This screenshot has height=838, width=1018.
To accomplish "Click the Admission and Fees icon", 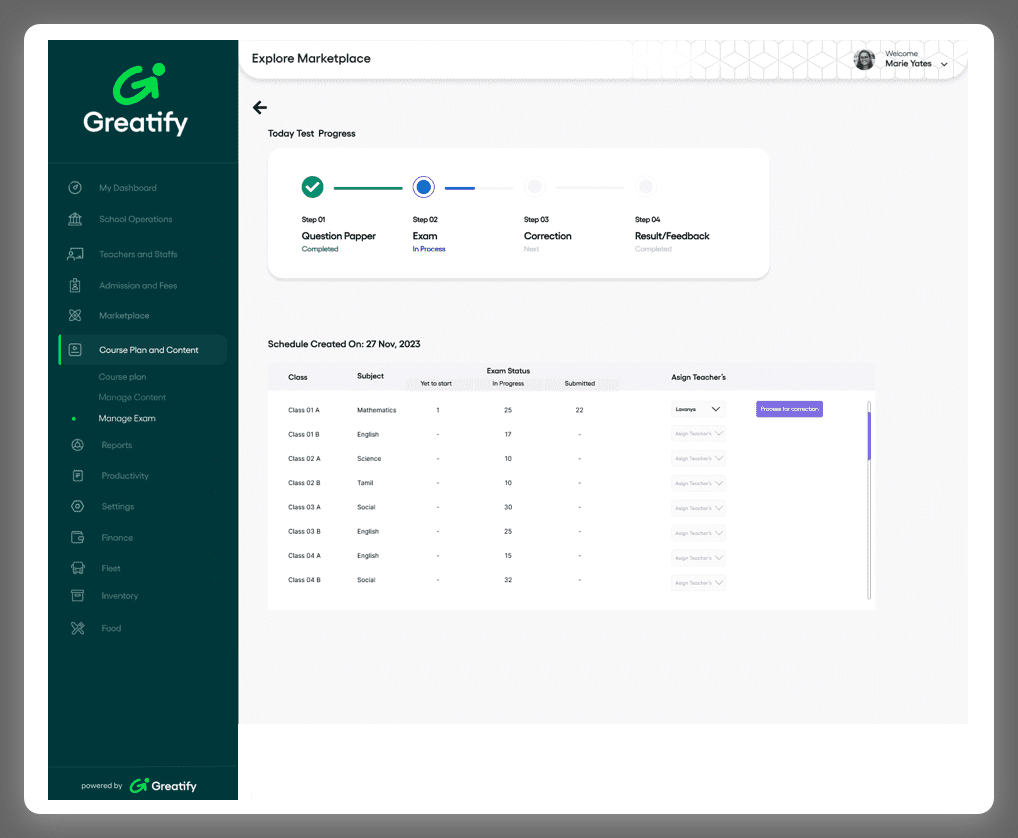I will click(x=75, y=285).
